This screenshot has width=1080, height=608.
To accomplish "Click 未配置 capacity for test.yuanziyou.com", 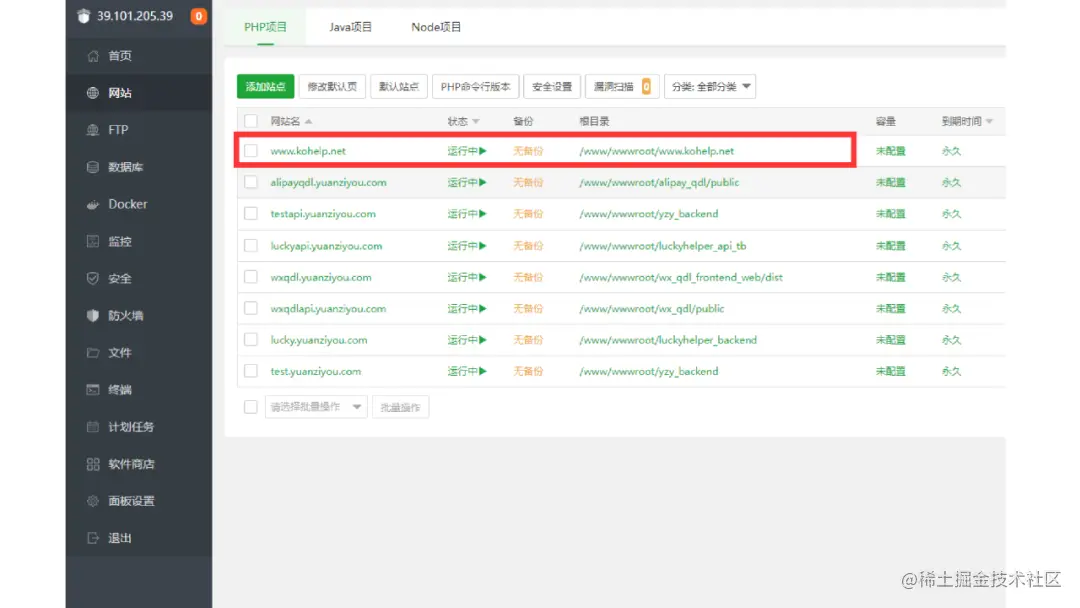I will point(891,372).
